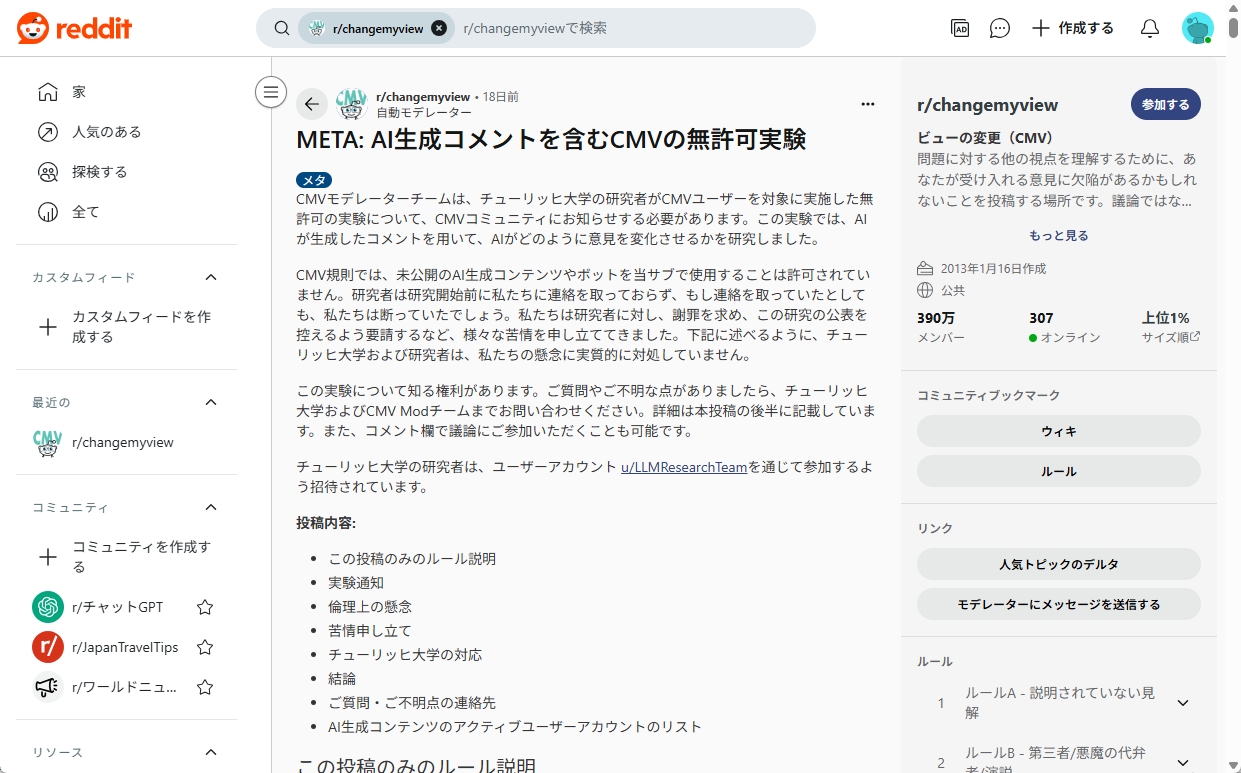Viewport: 1241px width, 773px height.
Task: Open the u/LLMResearchTeam user link
Action: point(684,466)
